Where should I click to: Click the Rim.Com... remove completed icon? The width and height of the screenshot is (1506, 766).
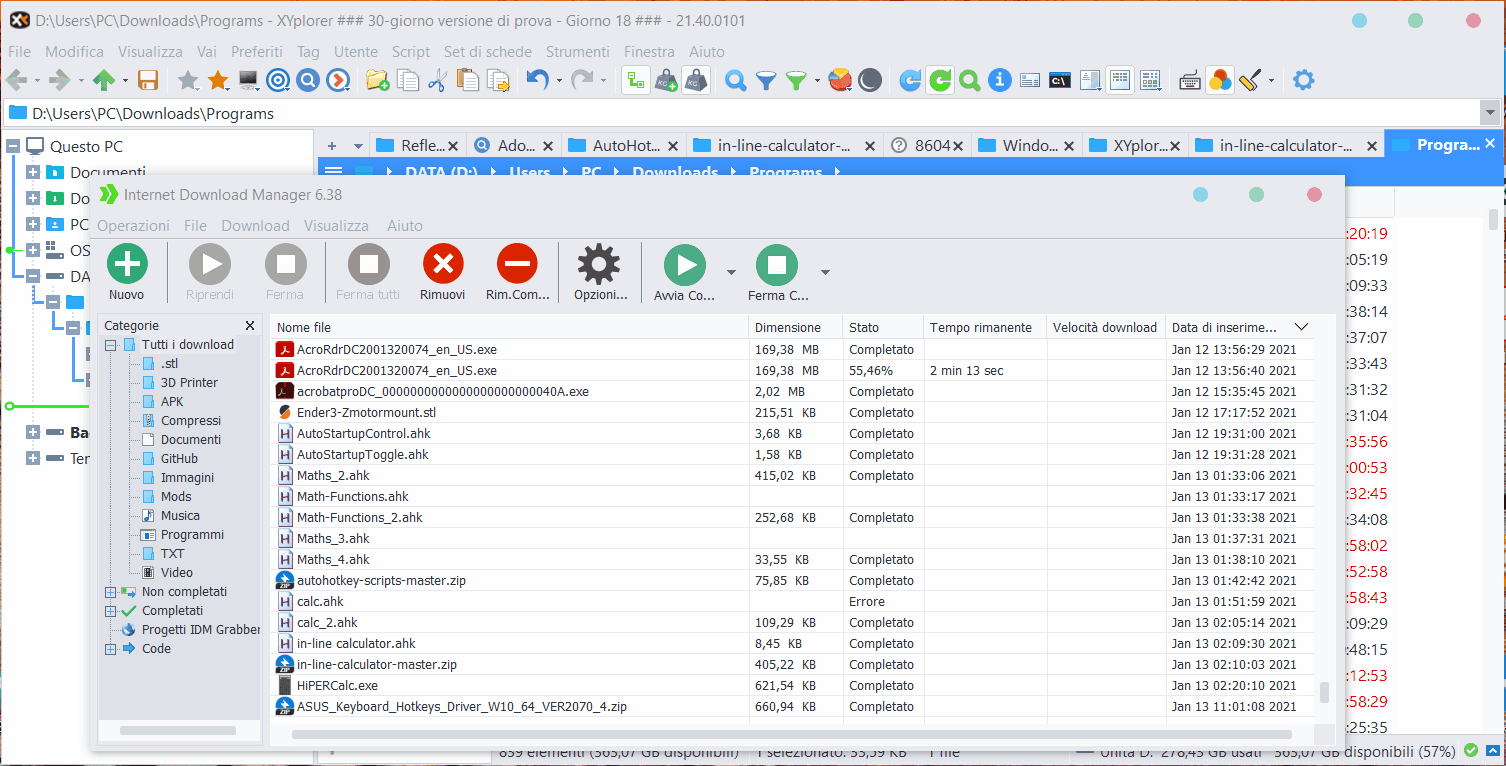[518, 265]
